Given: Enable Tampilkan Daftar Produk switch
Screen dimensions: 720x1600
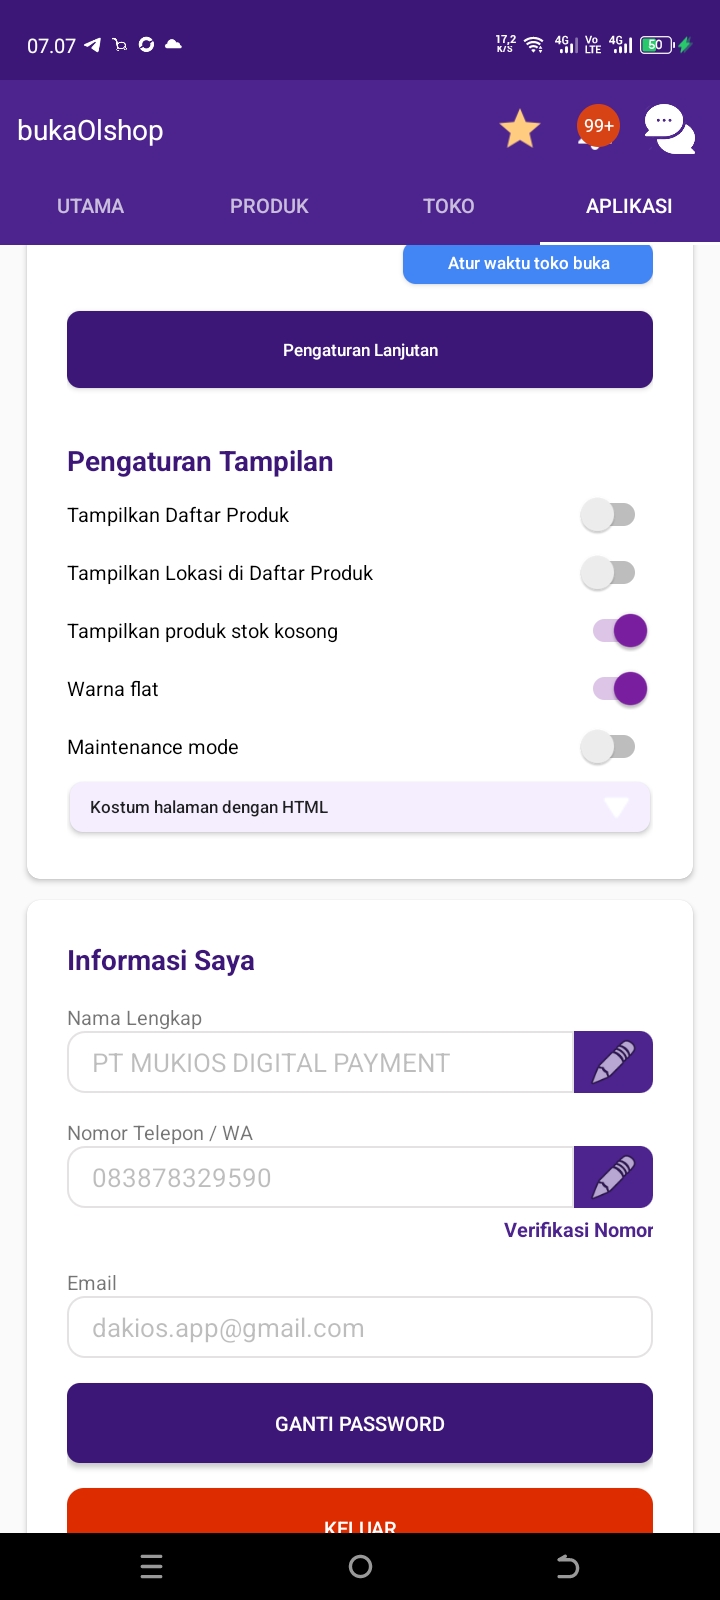Looking at the screenshot, I should 608,515.
